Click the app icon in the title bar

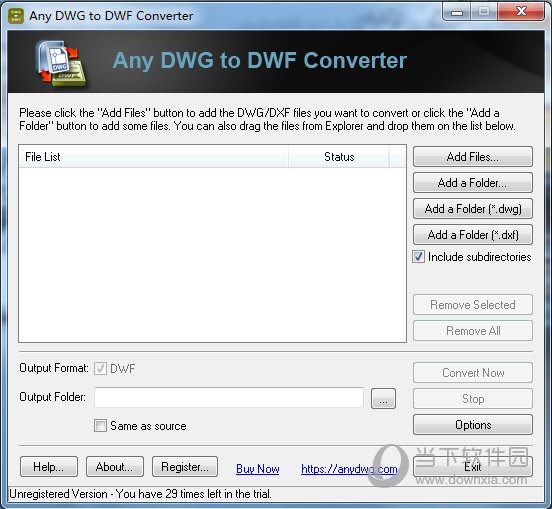tap(16, 16)
